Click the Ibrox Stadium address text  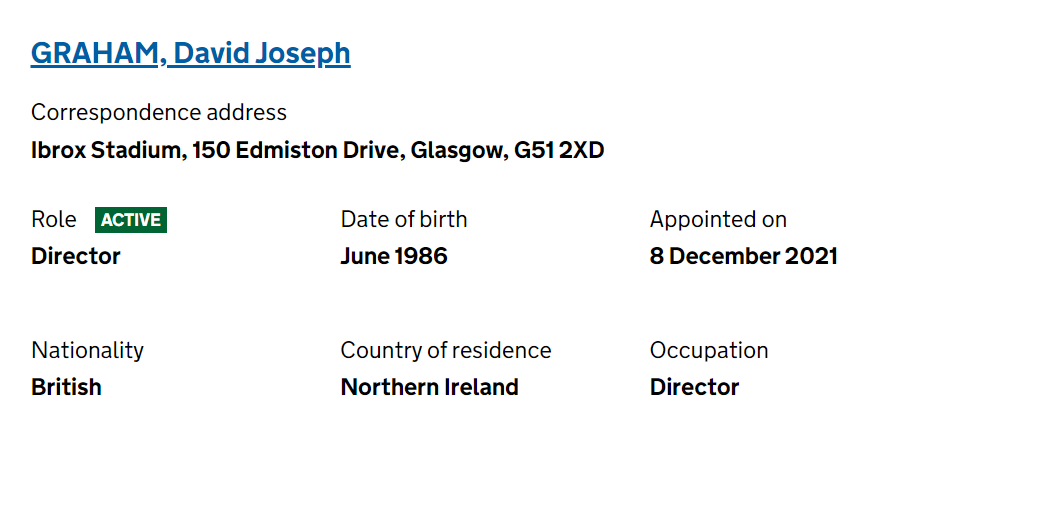point(317,150)
